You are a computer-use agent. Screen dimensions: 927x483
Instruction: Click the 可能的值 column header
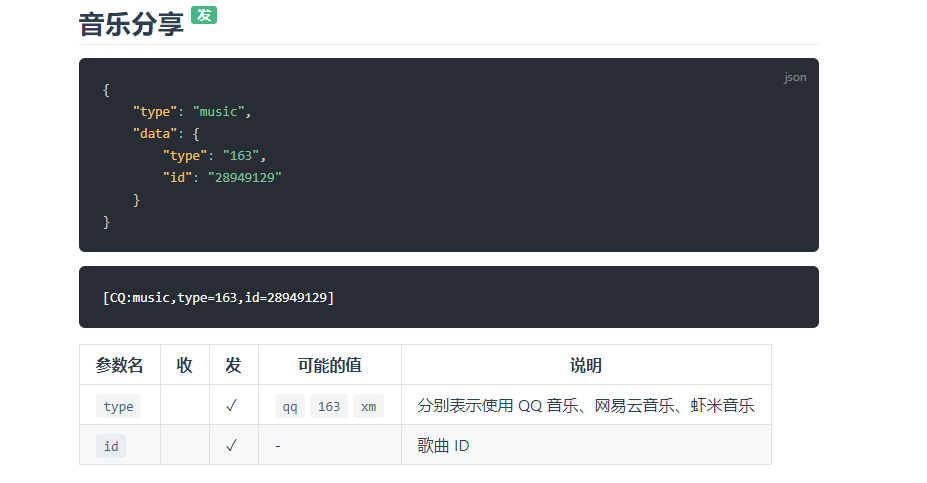tap(329, 365)
